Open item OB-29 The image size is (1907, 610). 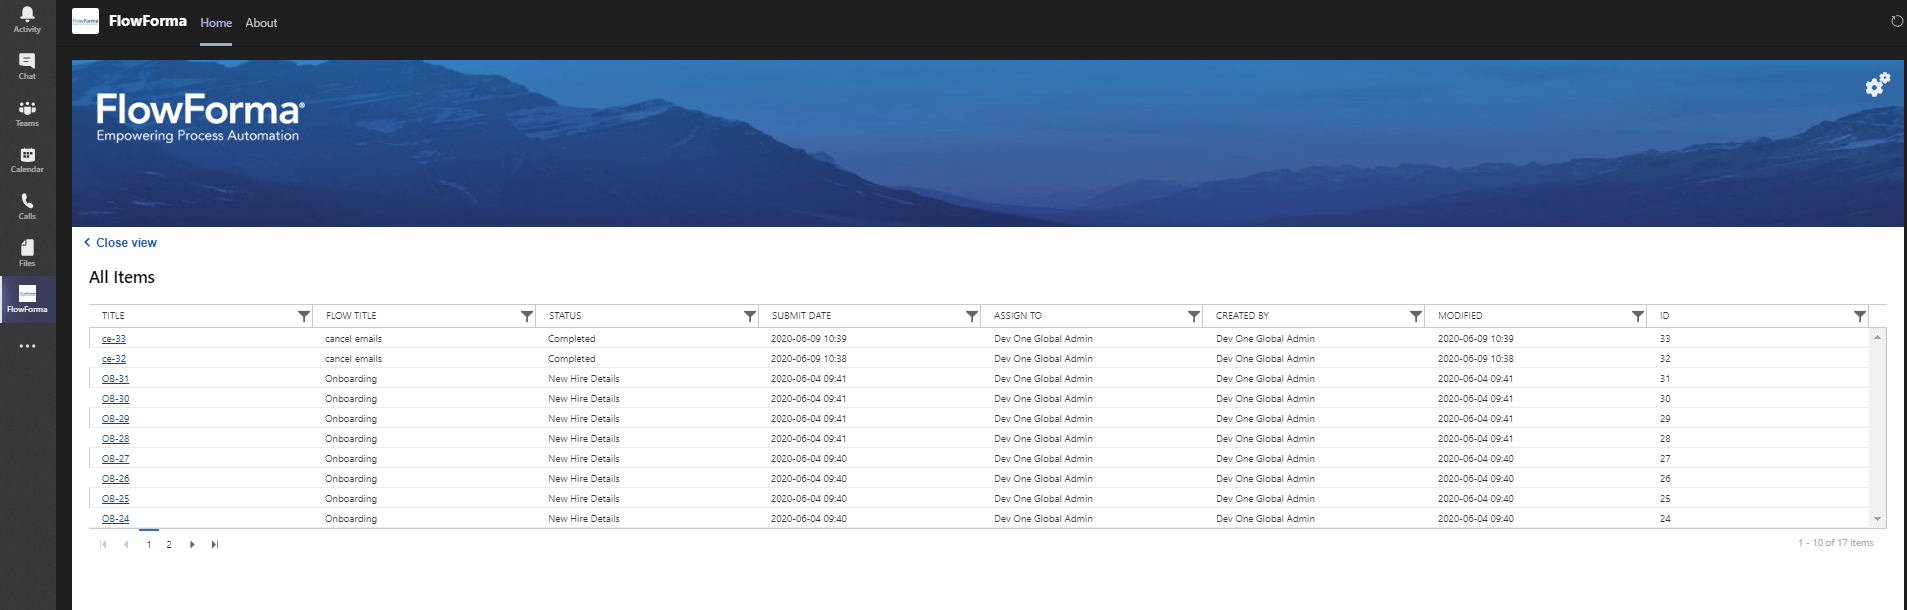pos(115,419)
